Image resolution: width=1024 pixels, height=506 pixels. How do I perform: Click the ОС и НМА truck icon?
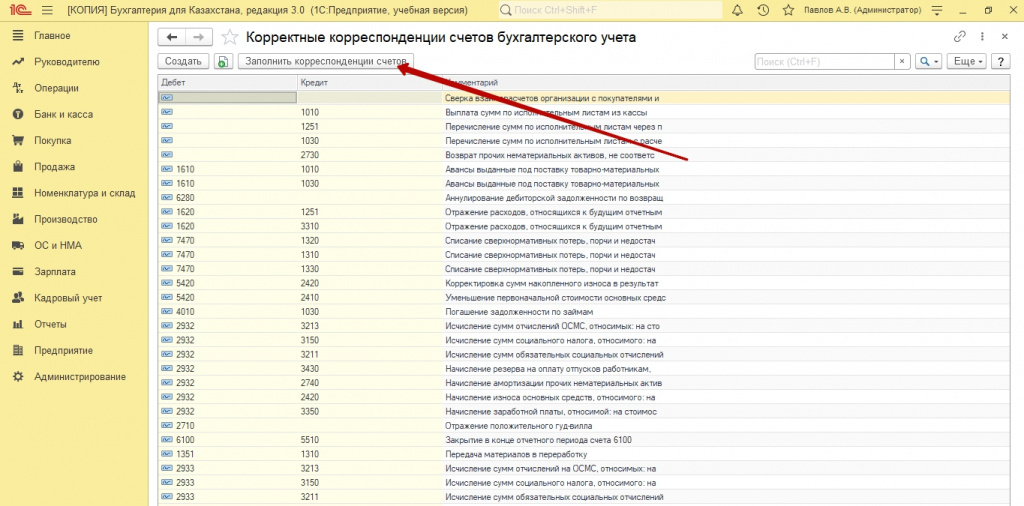click(x=18, y=245)
